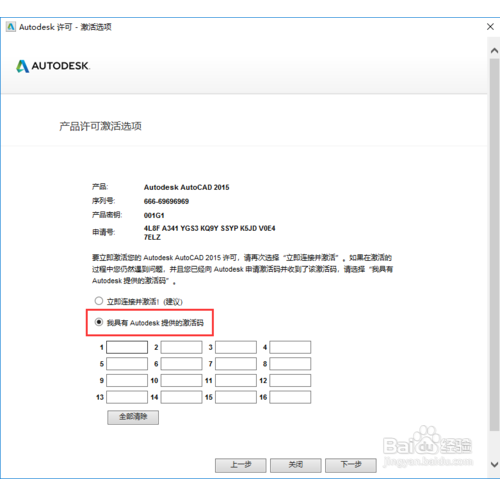Screen dimensions: 500x479
Task: Click the 申请号 label
Action: pyautogui.click(x=103, y=232)
